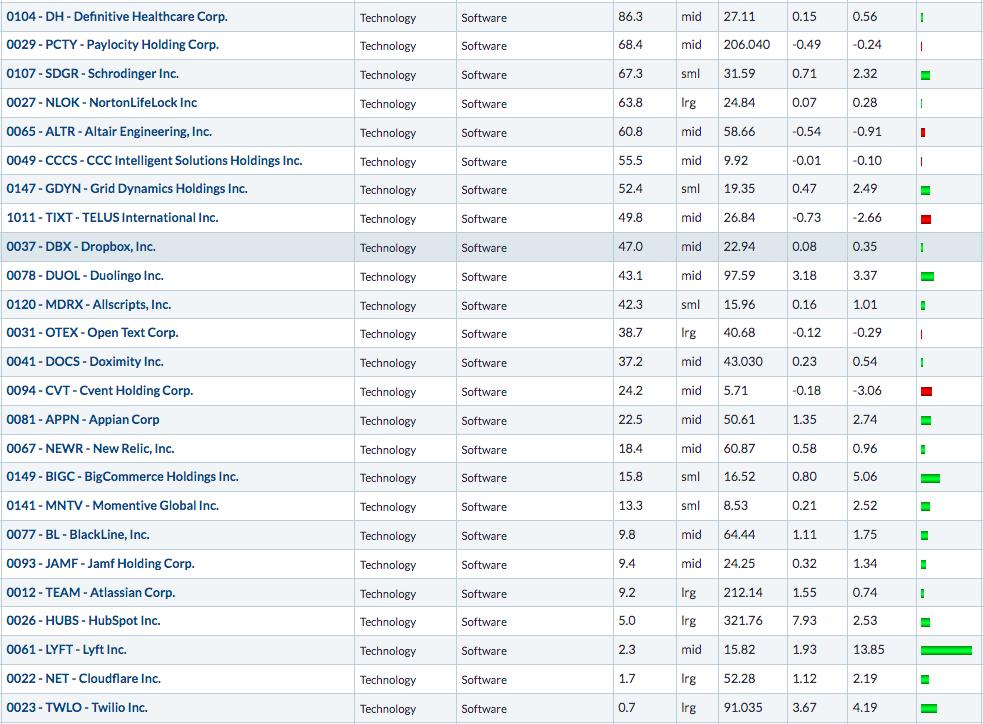Open the Paylocity Holding Corp. link
The image size is (983, 724).
click(x=112, y=45)
